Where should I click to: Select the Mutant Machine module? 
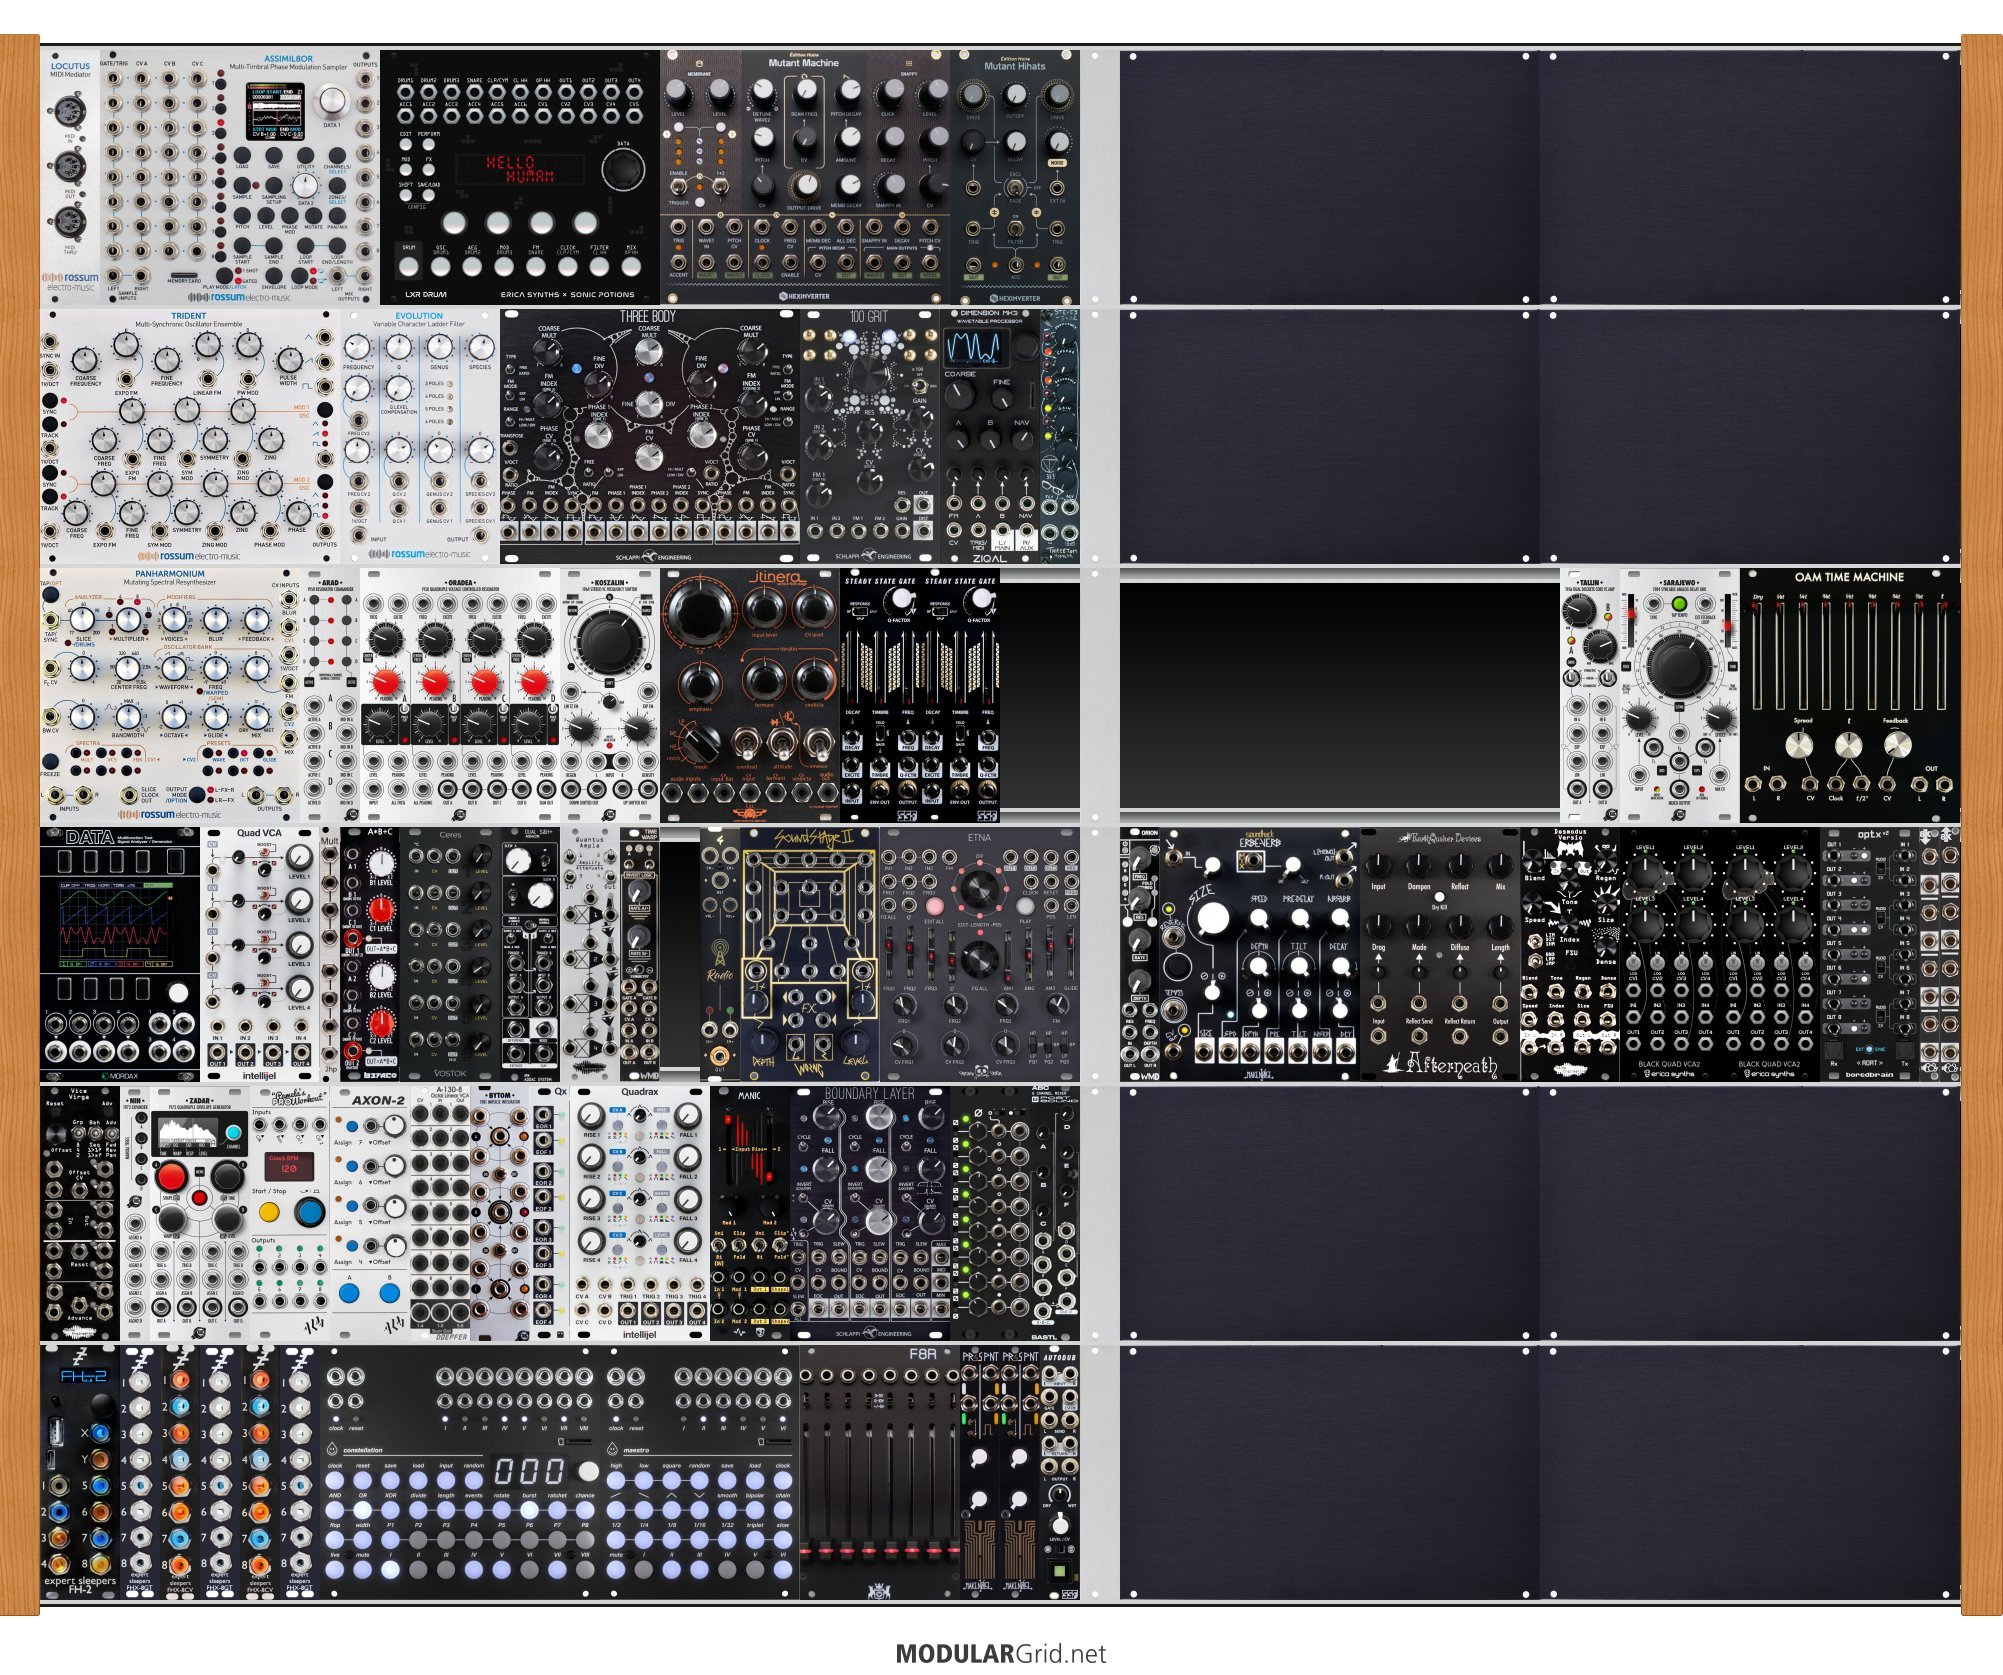[805, 178]
